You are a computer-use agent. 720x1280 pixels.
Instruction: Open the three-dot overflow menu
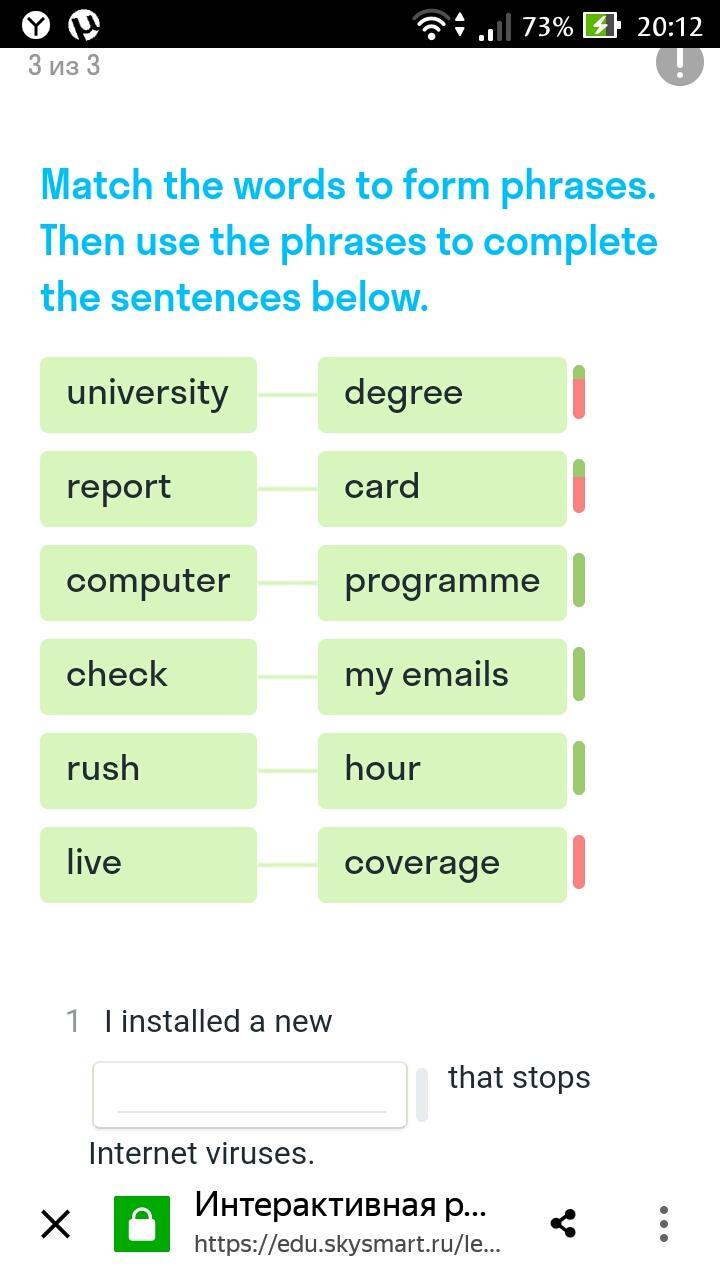pos(663,1223)
